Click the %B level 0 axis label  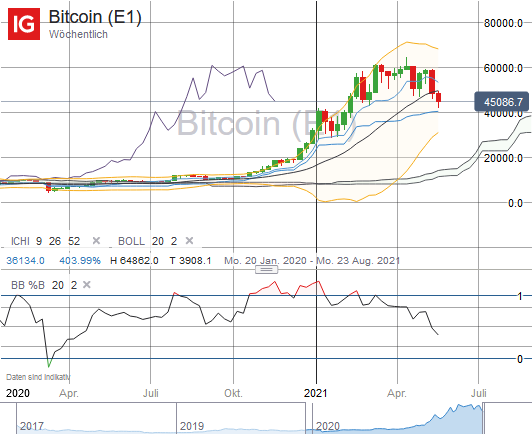520,359
